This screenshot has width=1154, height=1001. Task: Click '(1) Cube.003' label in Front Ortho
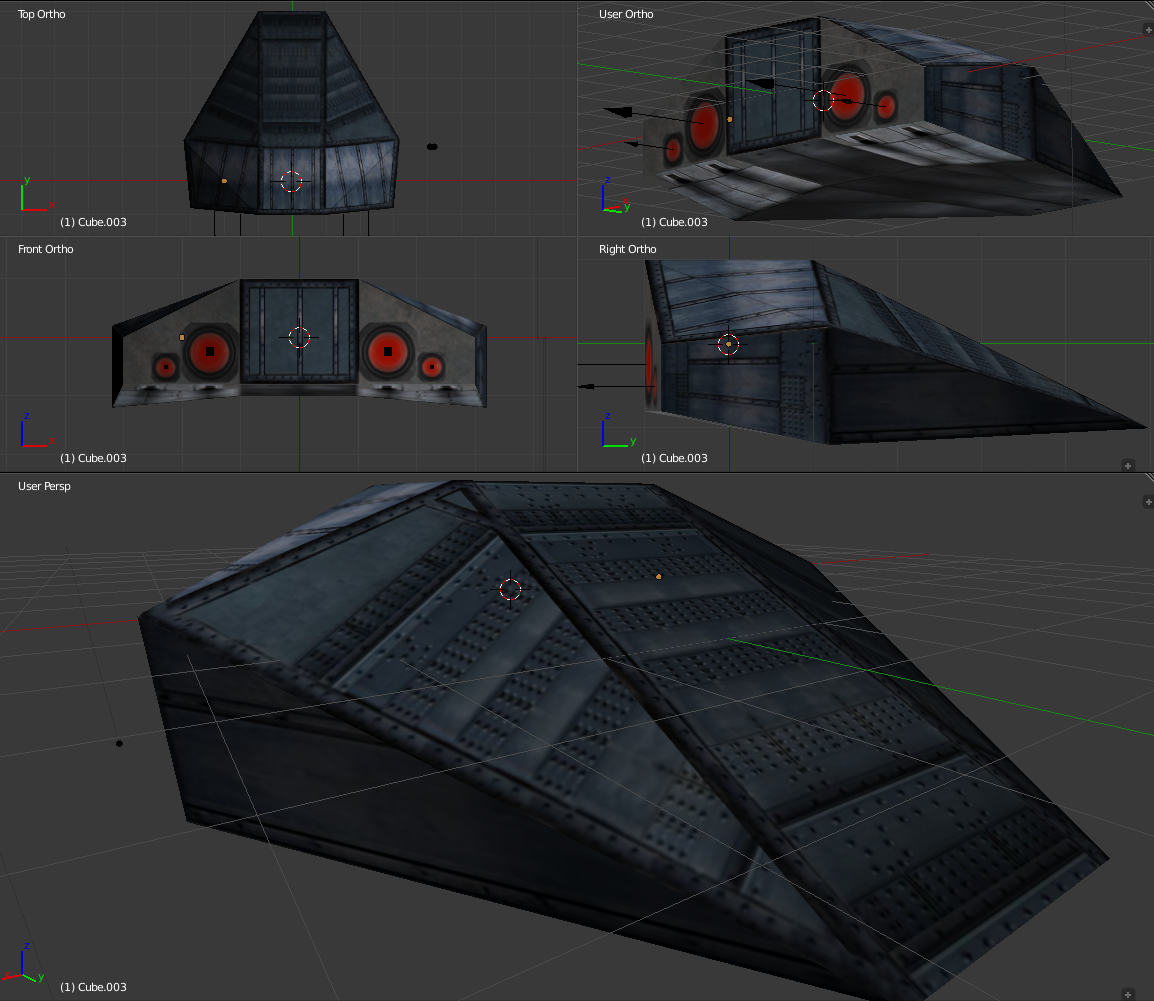(93, 458)
